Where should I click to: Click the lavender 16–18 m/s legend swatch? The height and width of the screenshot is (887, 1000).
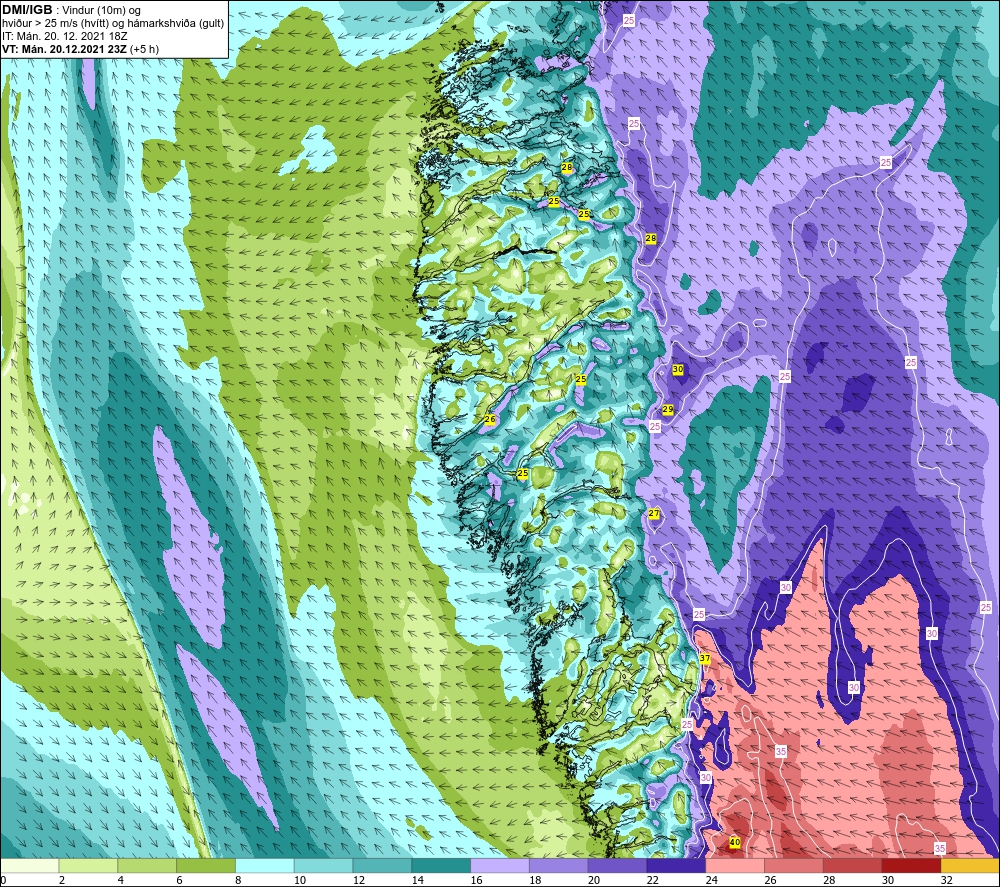pos(500,865)
